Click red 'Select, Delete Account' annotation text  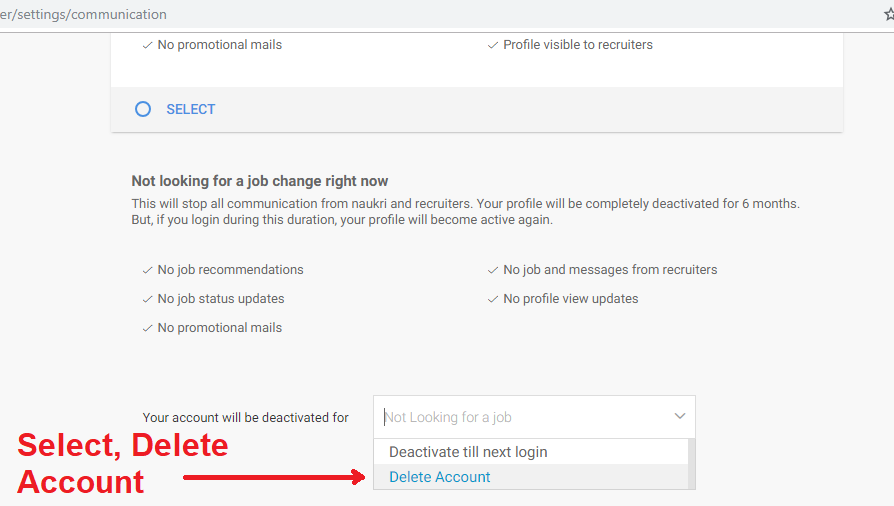click(x=122, y=463)
